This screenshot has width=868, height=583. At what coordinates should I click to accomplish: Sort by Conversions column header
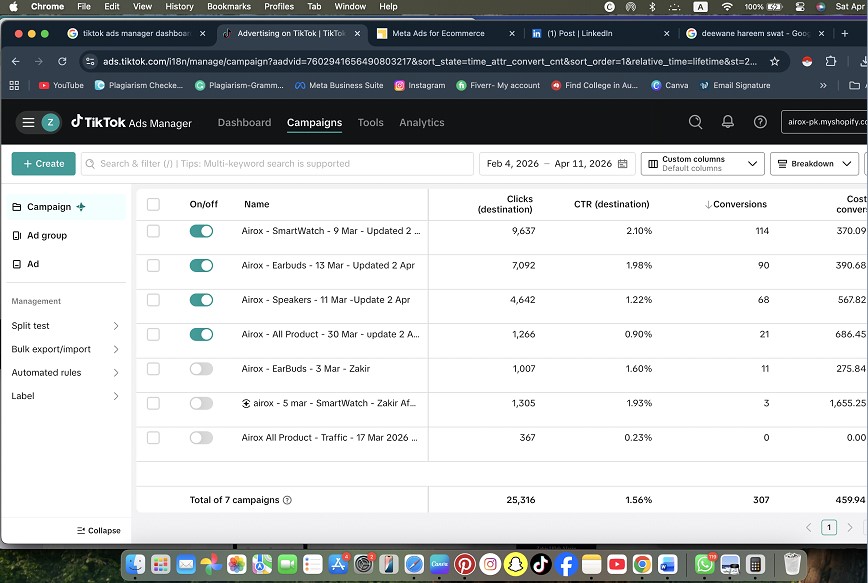click(x=736, y=204)
